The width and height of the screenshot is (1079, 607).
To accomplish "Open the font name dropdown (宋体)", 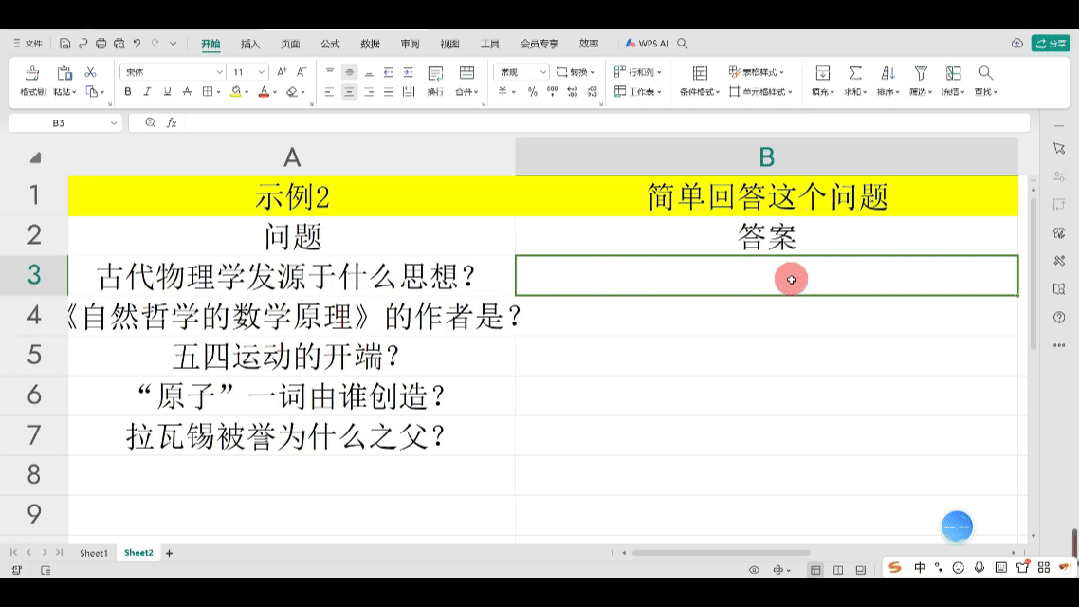I will 220,72.
